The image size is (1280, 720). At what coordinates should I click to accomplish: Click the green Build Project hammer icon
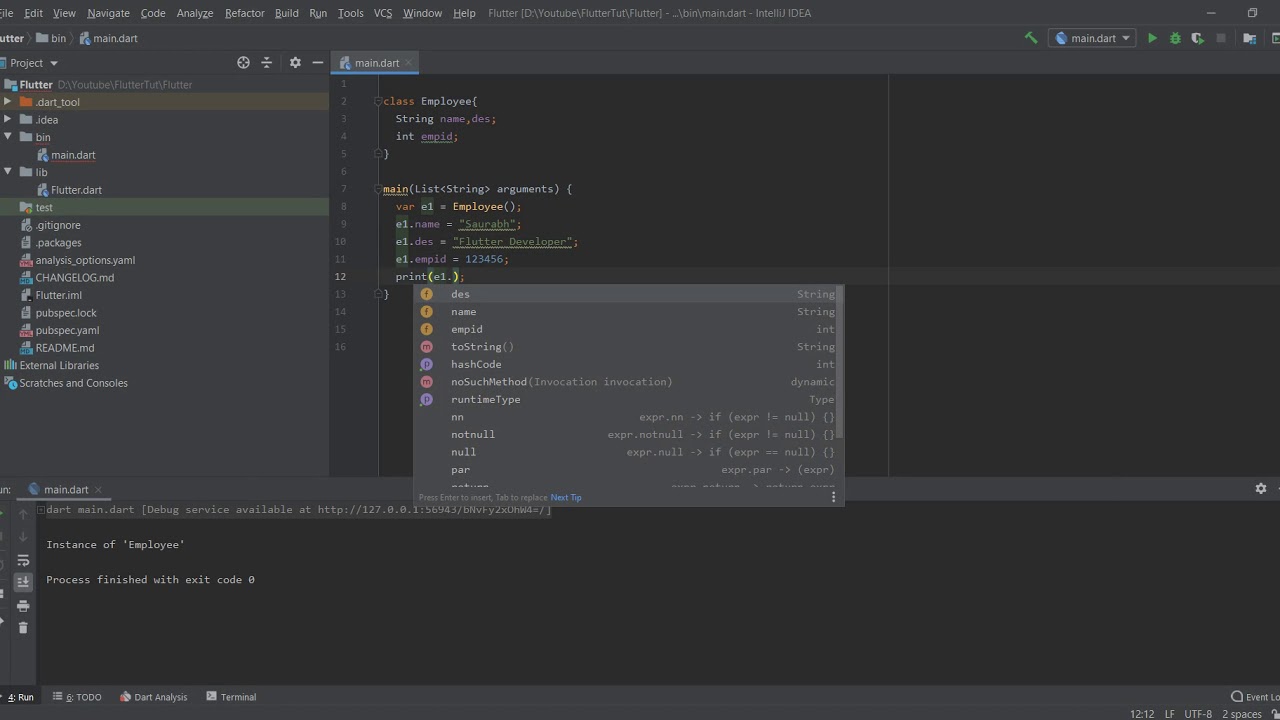pyautogui.click(x=1031, y=38)
